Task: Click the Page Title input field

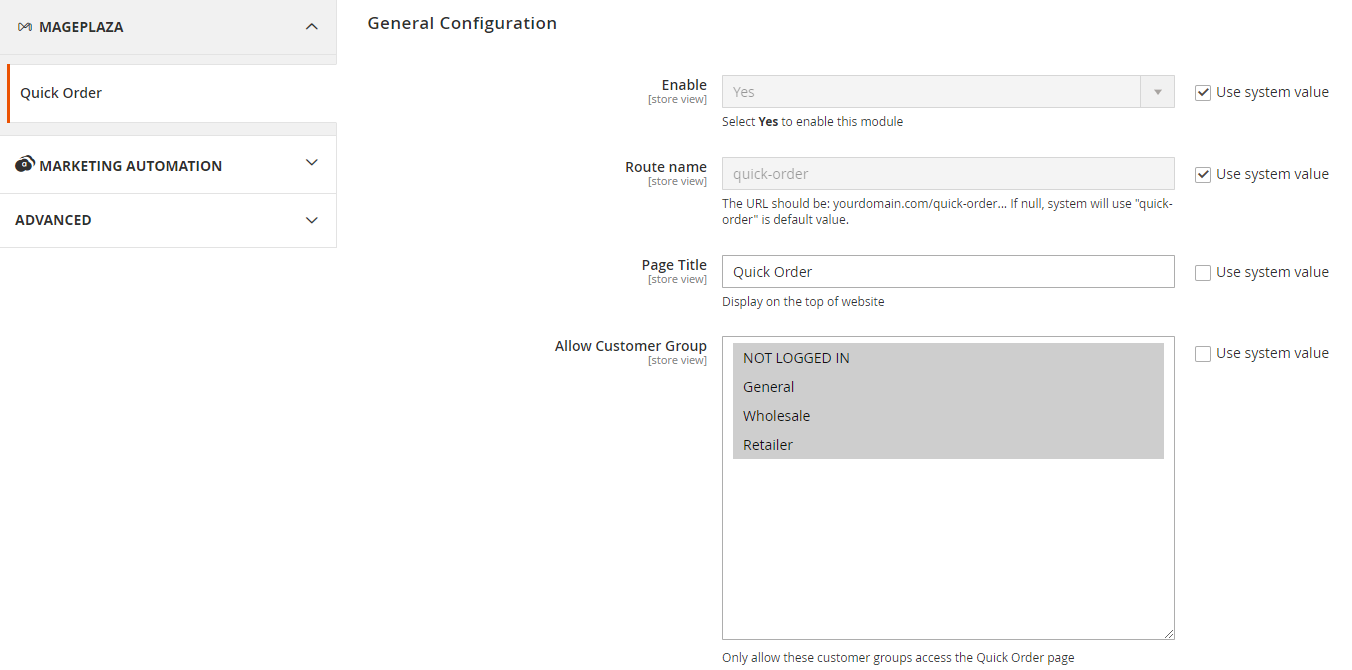Action: click(x=948, y=272)
